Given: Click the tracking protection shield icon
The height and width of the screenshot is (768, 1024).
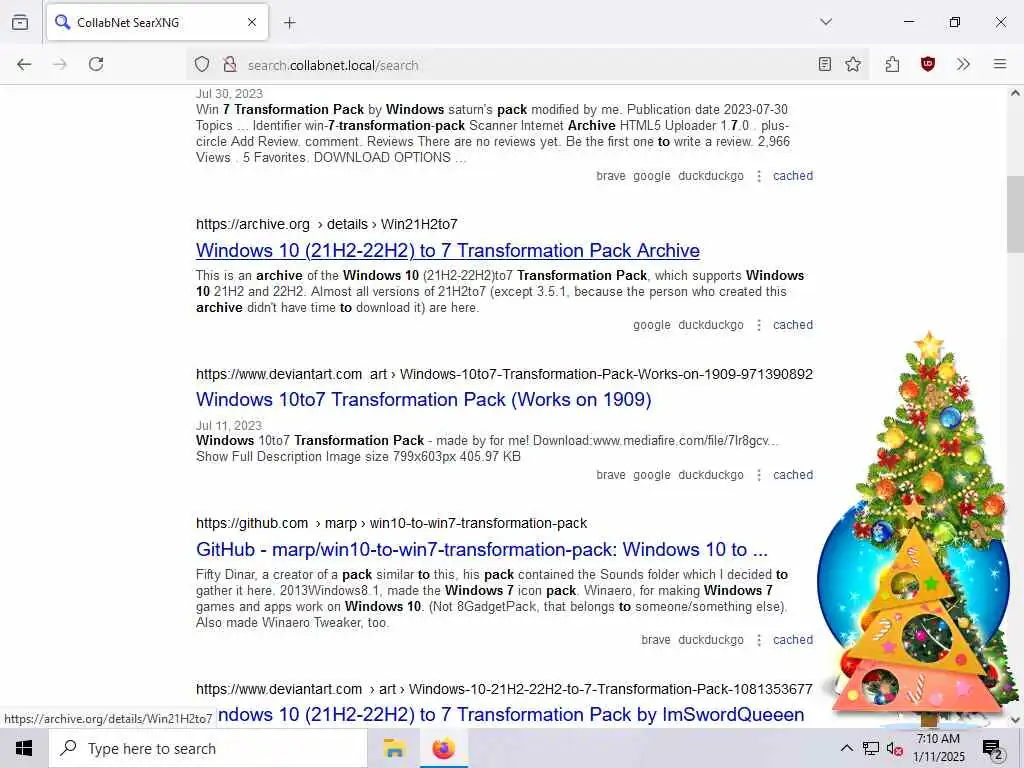Looking at the screenshot, I should click(202, 65).
